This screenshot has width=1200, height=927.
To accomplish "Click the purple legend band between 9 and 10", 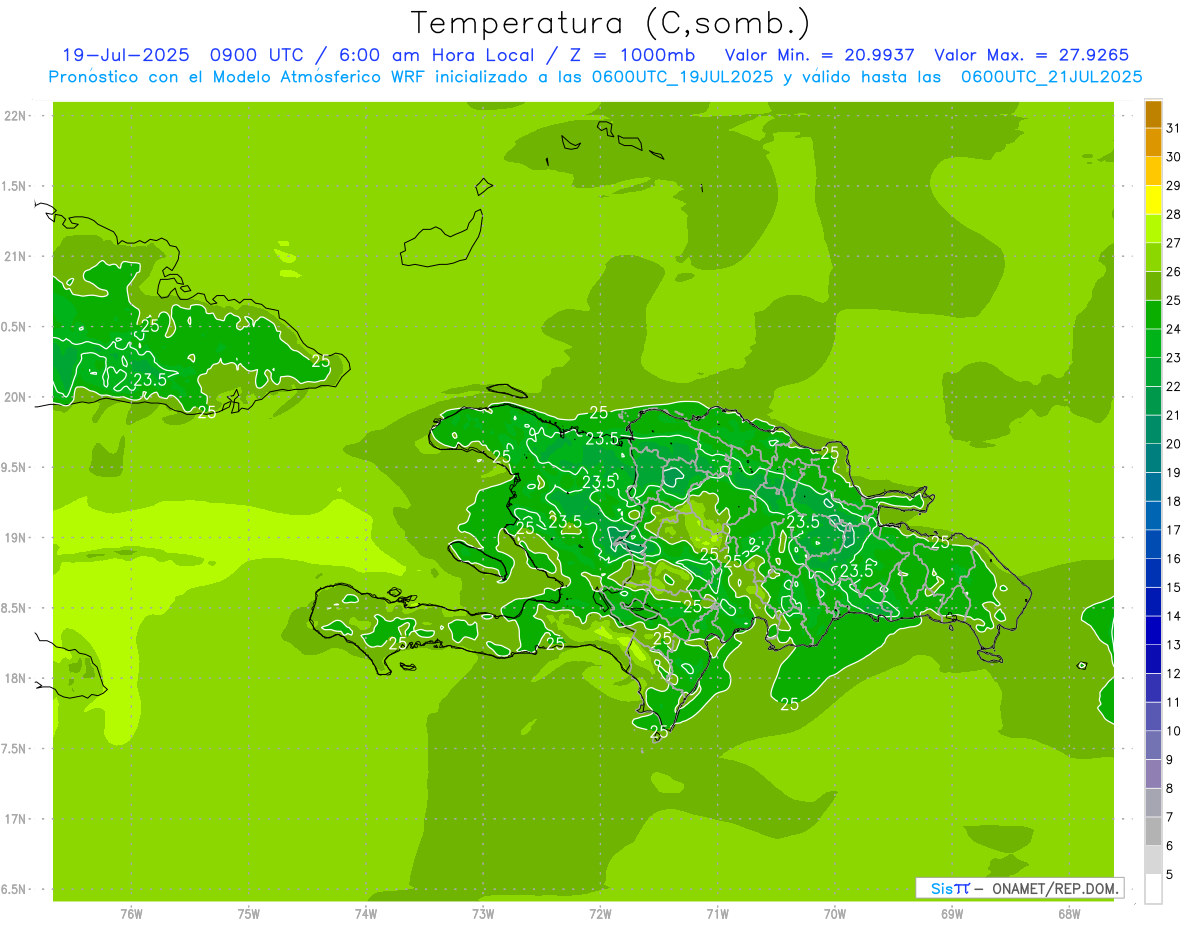I will tap(1153, 745).
